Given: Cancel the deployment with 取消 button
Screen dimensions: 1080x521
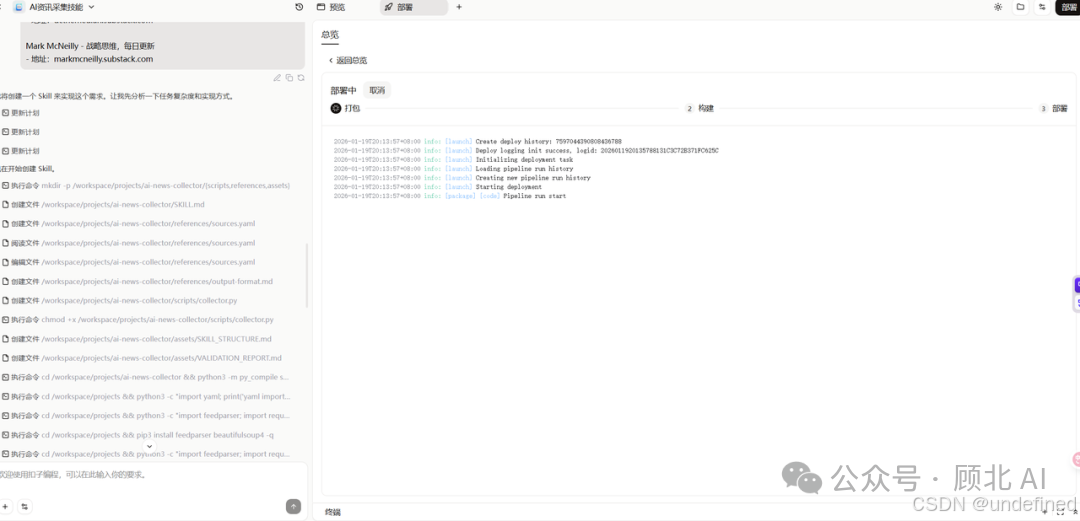Looking at the screenshot, I should point(377,90).
